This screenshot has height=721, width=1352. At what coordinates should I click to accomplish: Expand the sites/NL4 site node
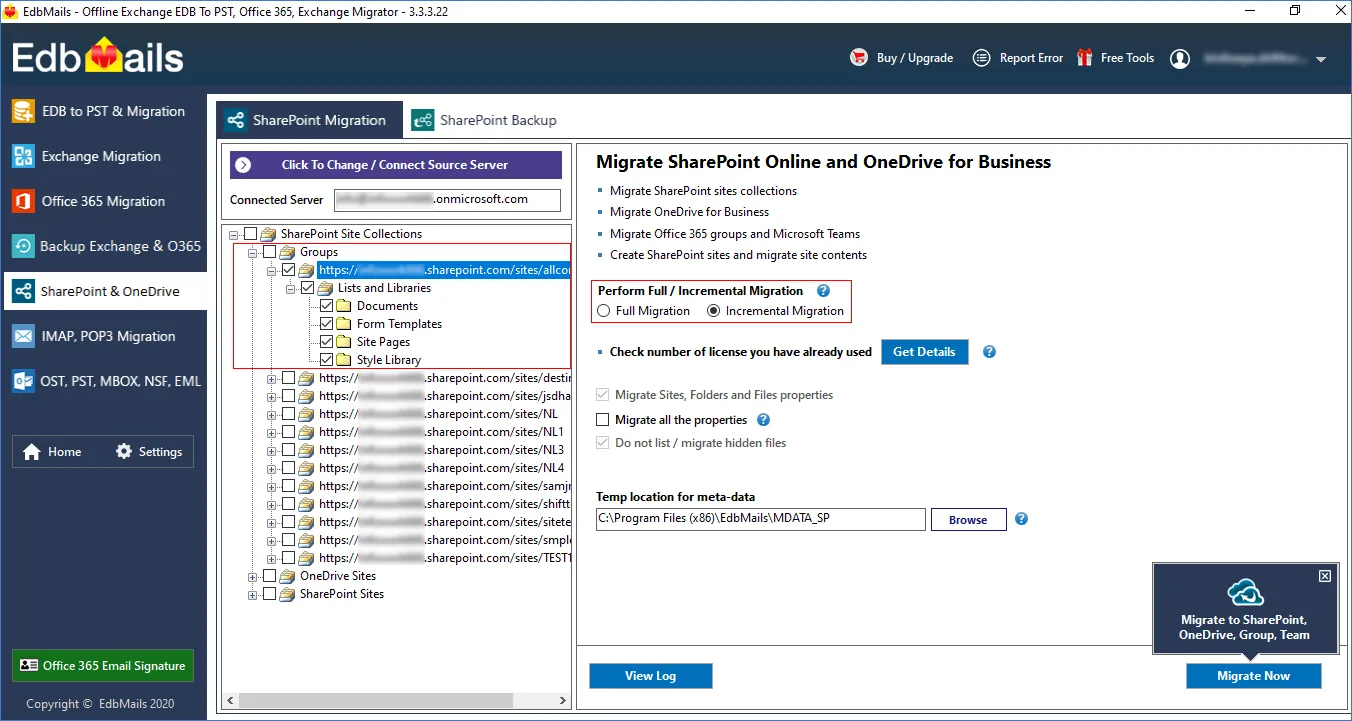(x=272, y=468)
